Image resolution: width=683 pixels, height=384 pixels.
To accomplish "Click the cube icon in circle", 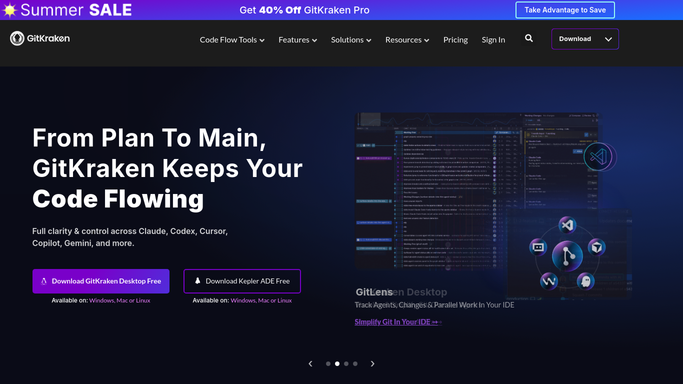I will (x=596, y=247).
